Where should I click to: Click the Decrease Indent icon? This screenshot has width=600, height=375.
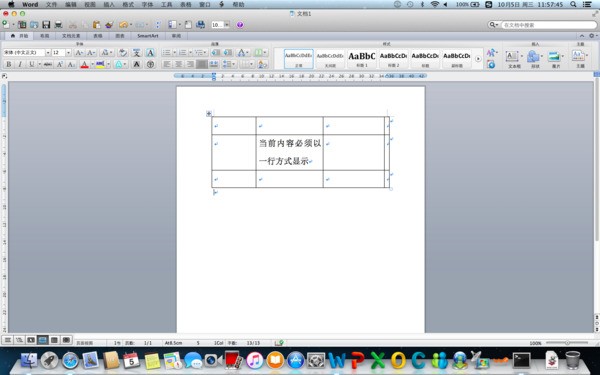tap(216, 52)
